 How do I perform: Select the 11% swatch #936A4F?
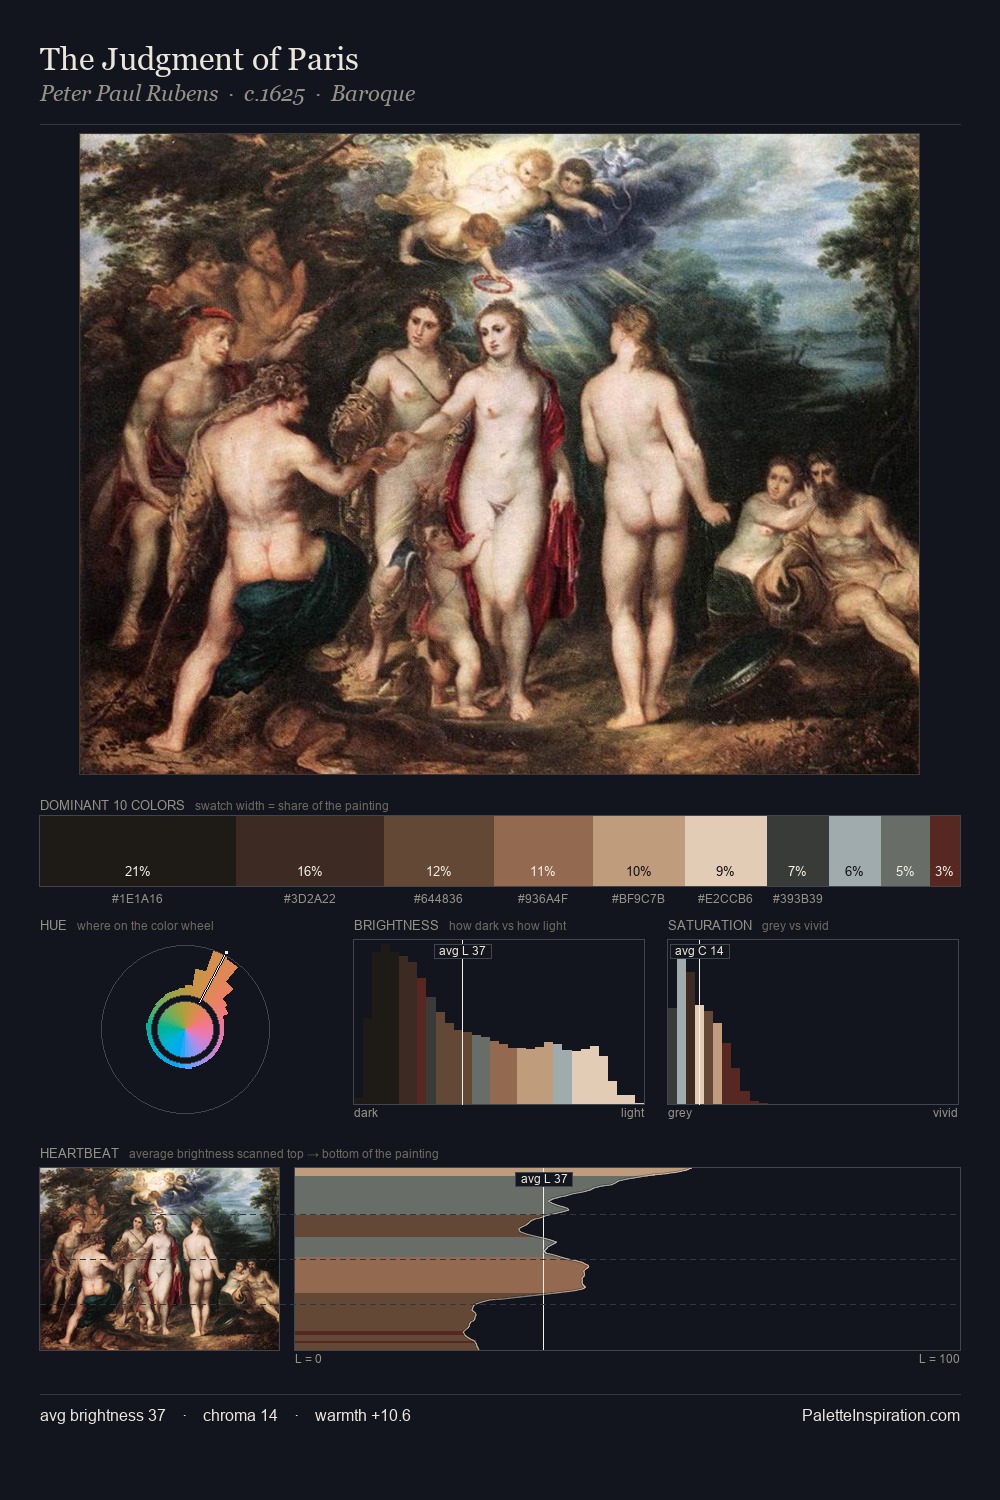(x=543, y=851)
